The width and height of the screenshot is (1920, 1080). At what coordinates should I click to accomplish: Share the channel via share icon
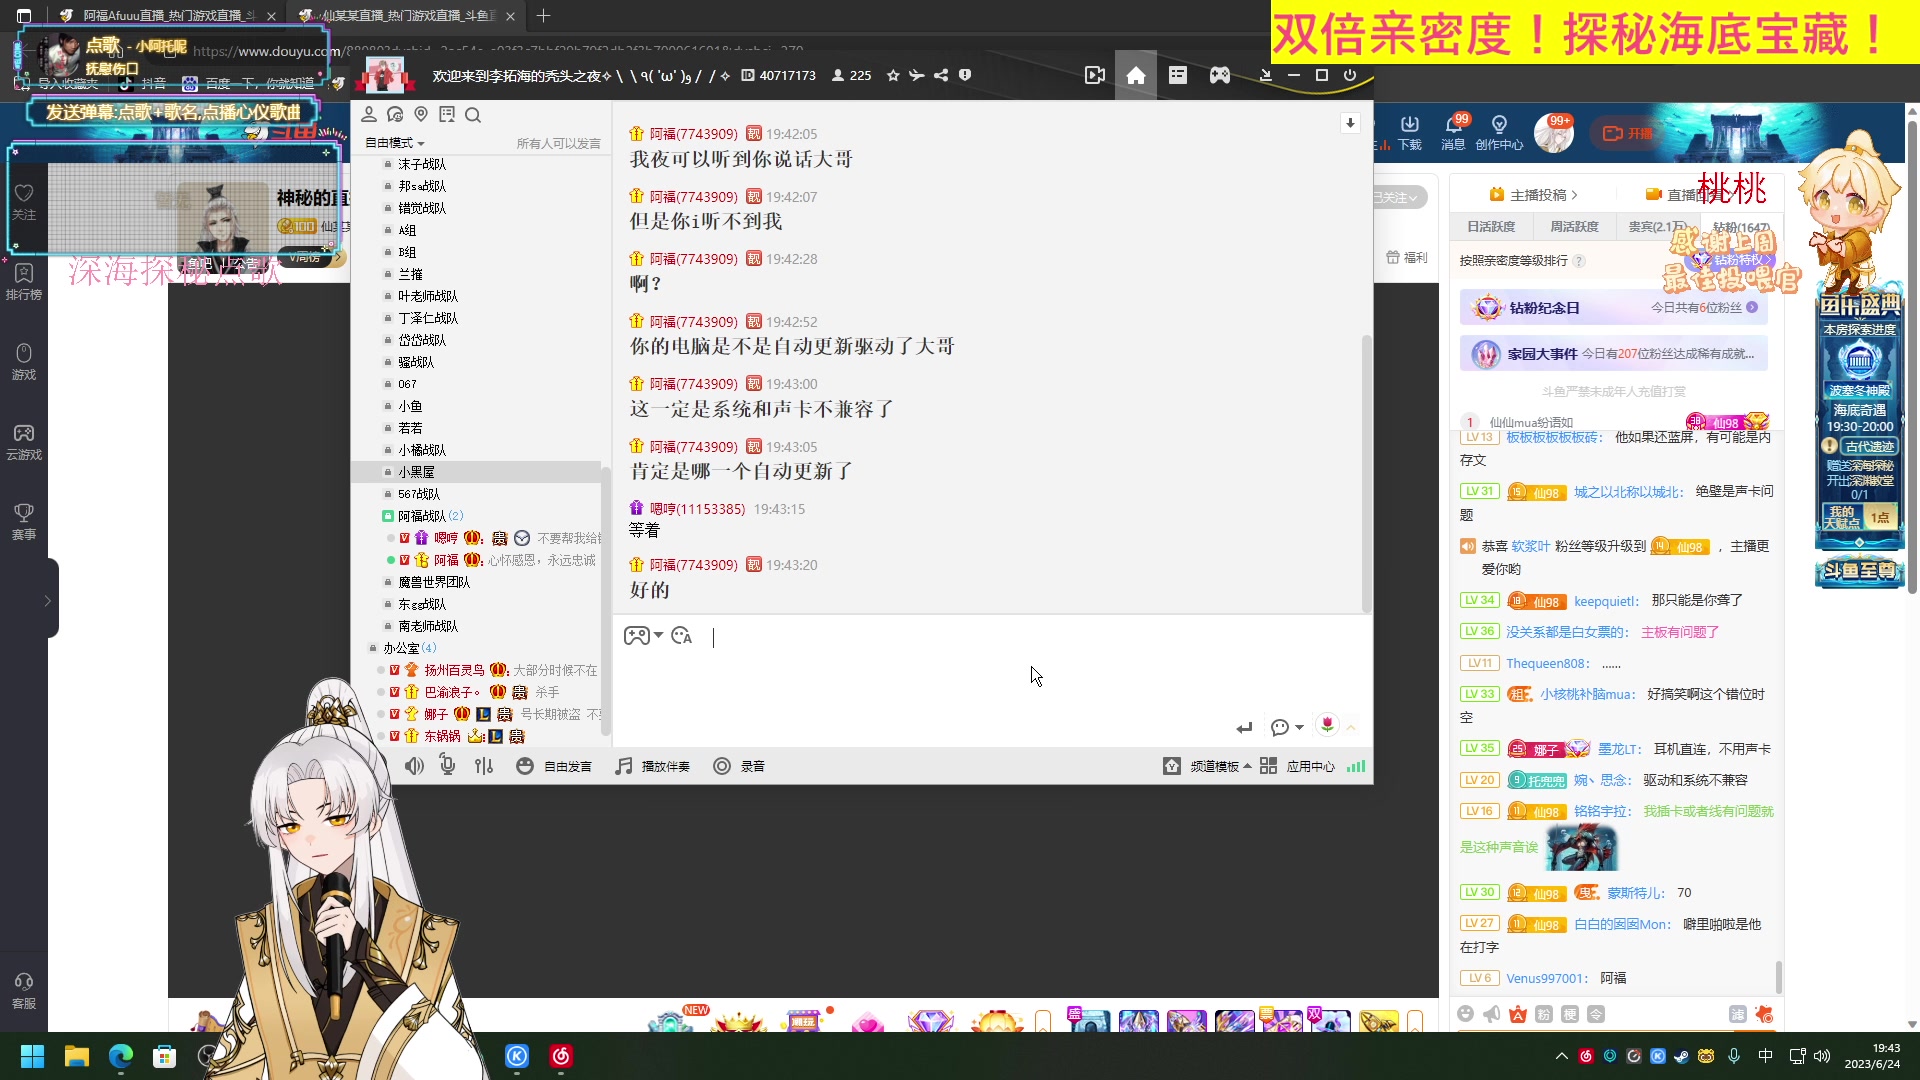tap(941, 75)
